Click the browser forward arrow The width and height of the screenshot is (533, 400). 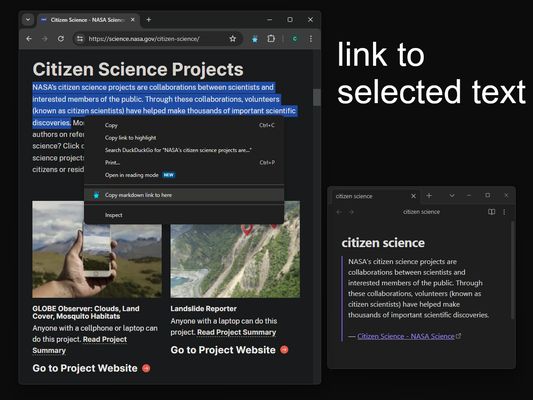tap(45, 39)
